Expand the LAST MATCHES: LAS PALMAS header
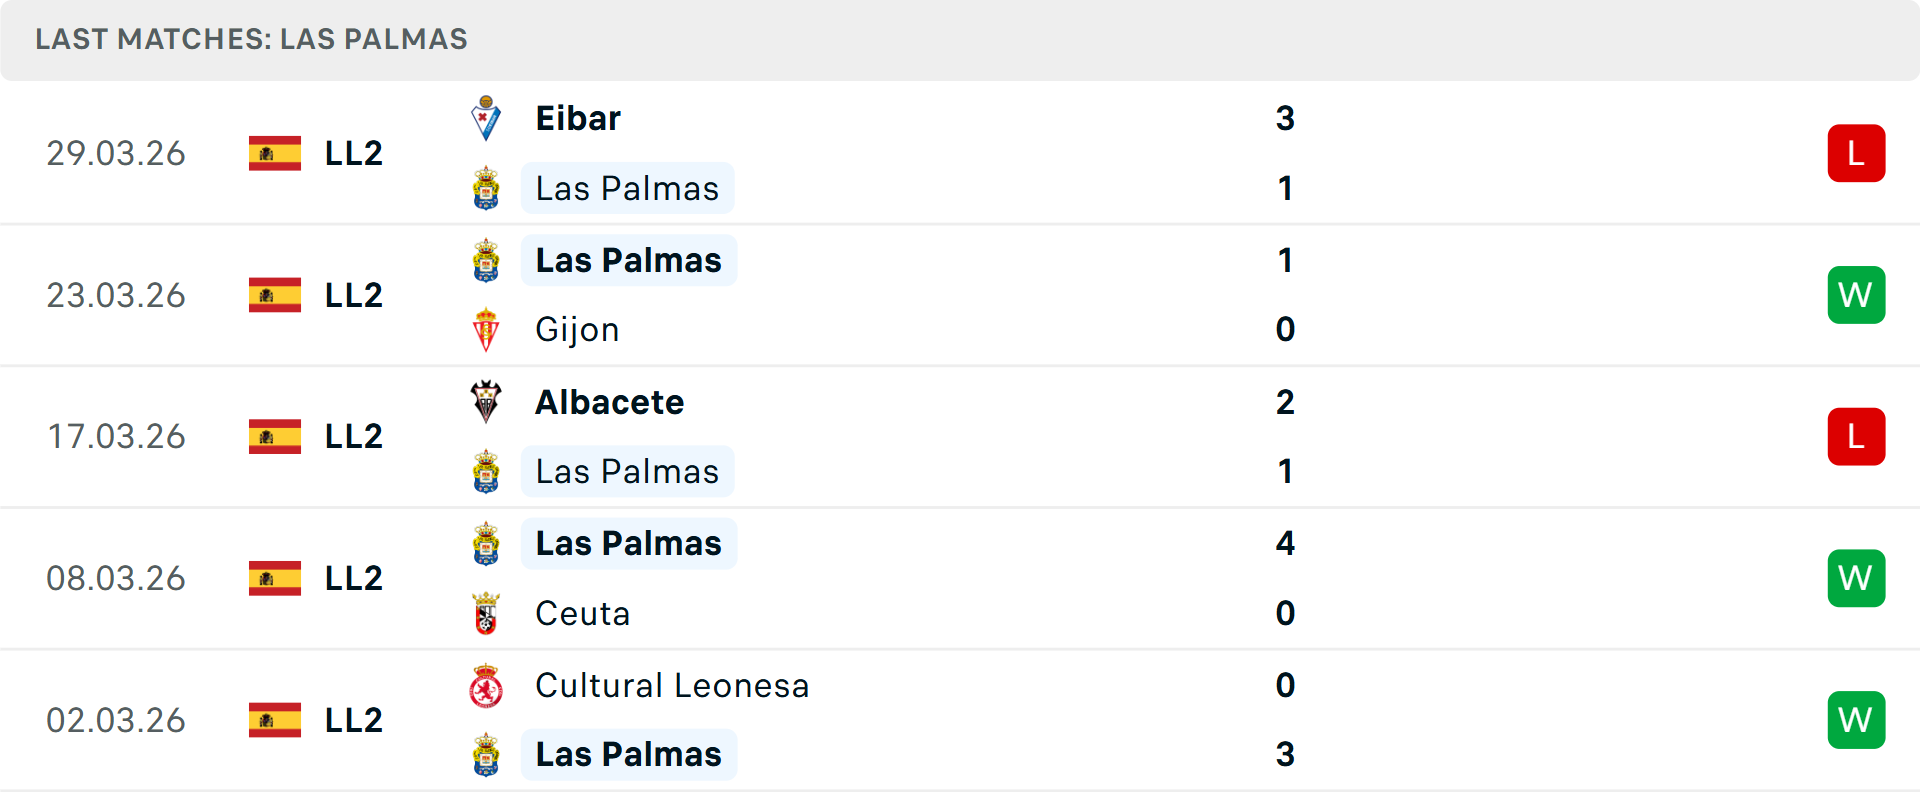The width and height of the screenshot is (1920, 792). coord(251,39)
